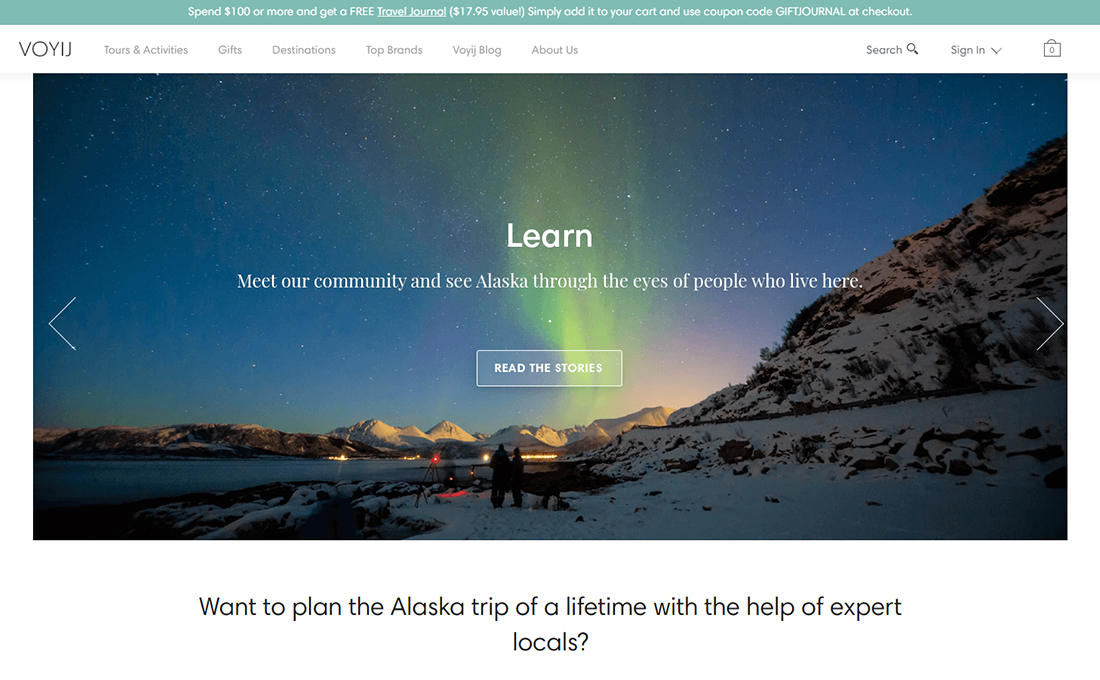Click the Alaska trip planning headline
This screenshot has width=1100, height=680.
click(x=550, y=624)
